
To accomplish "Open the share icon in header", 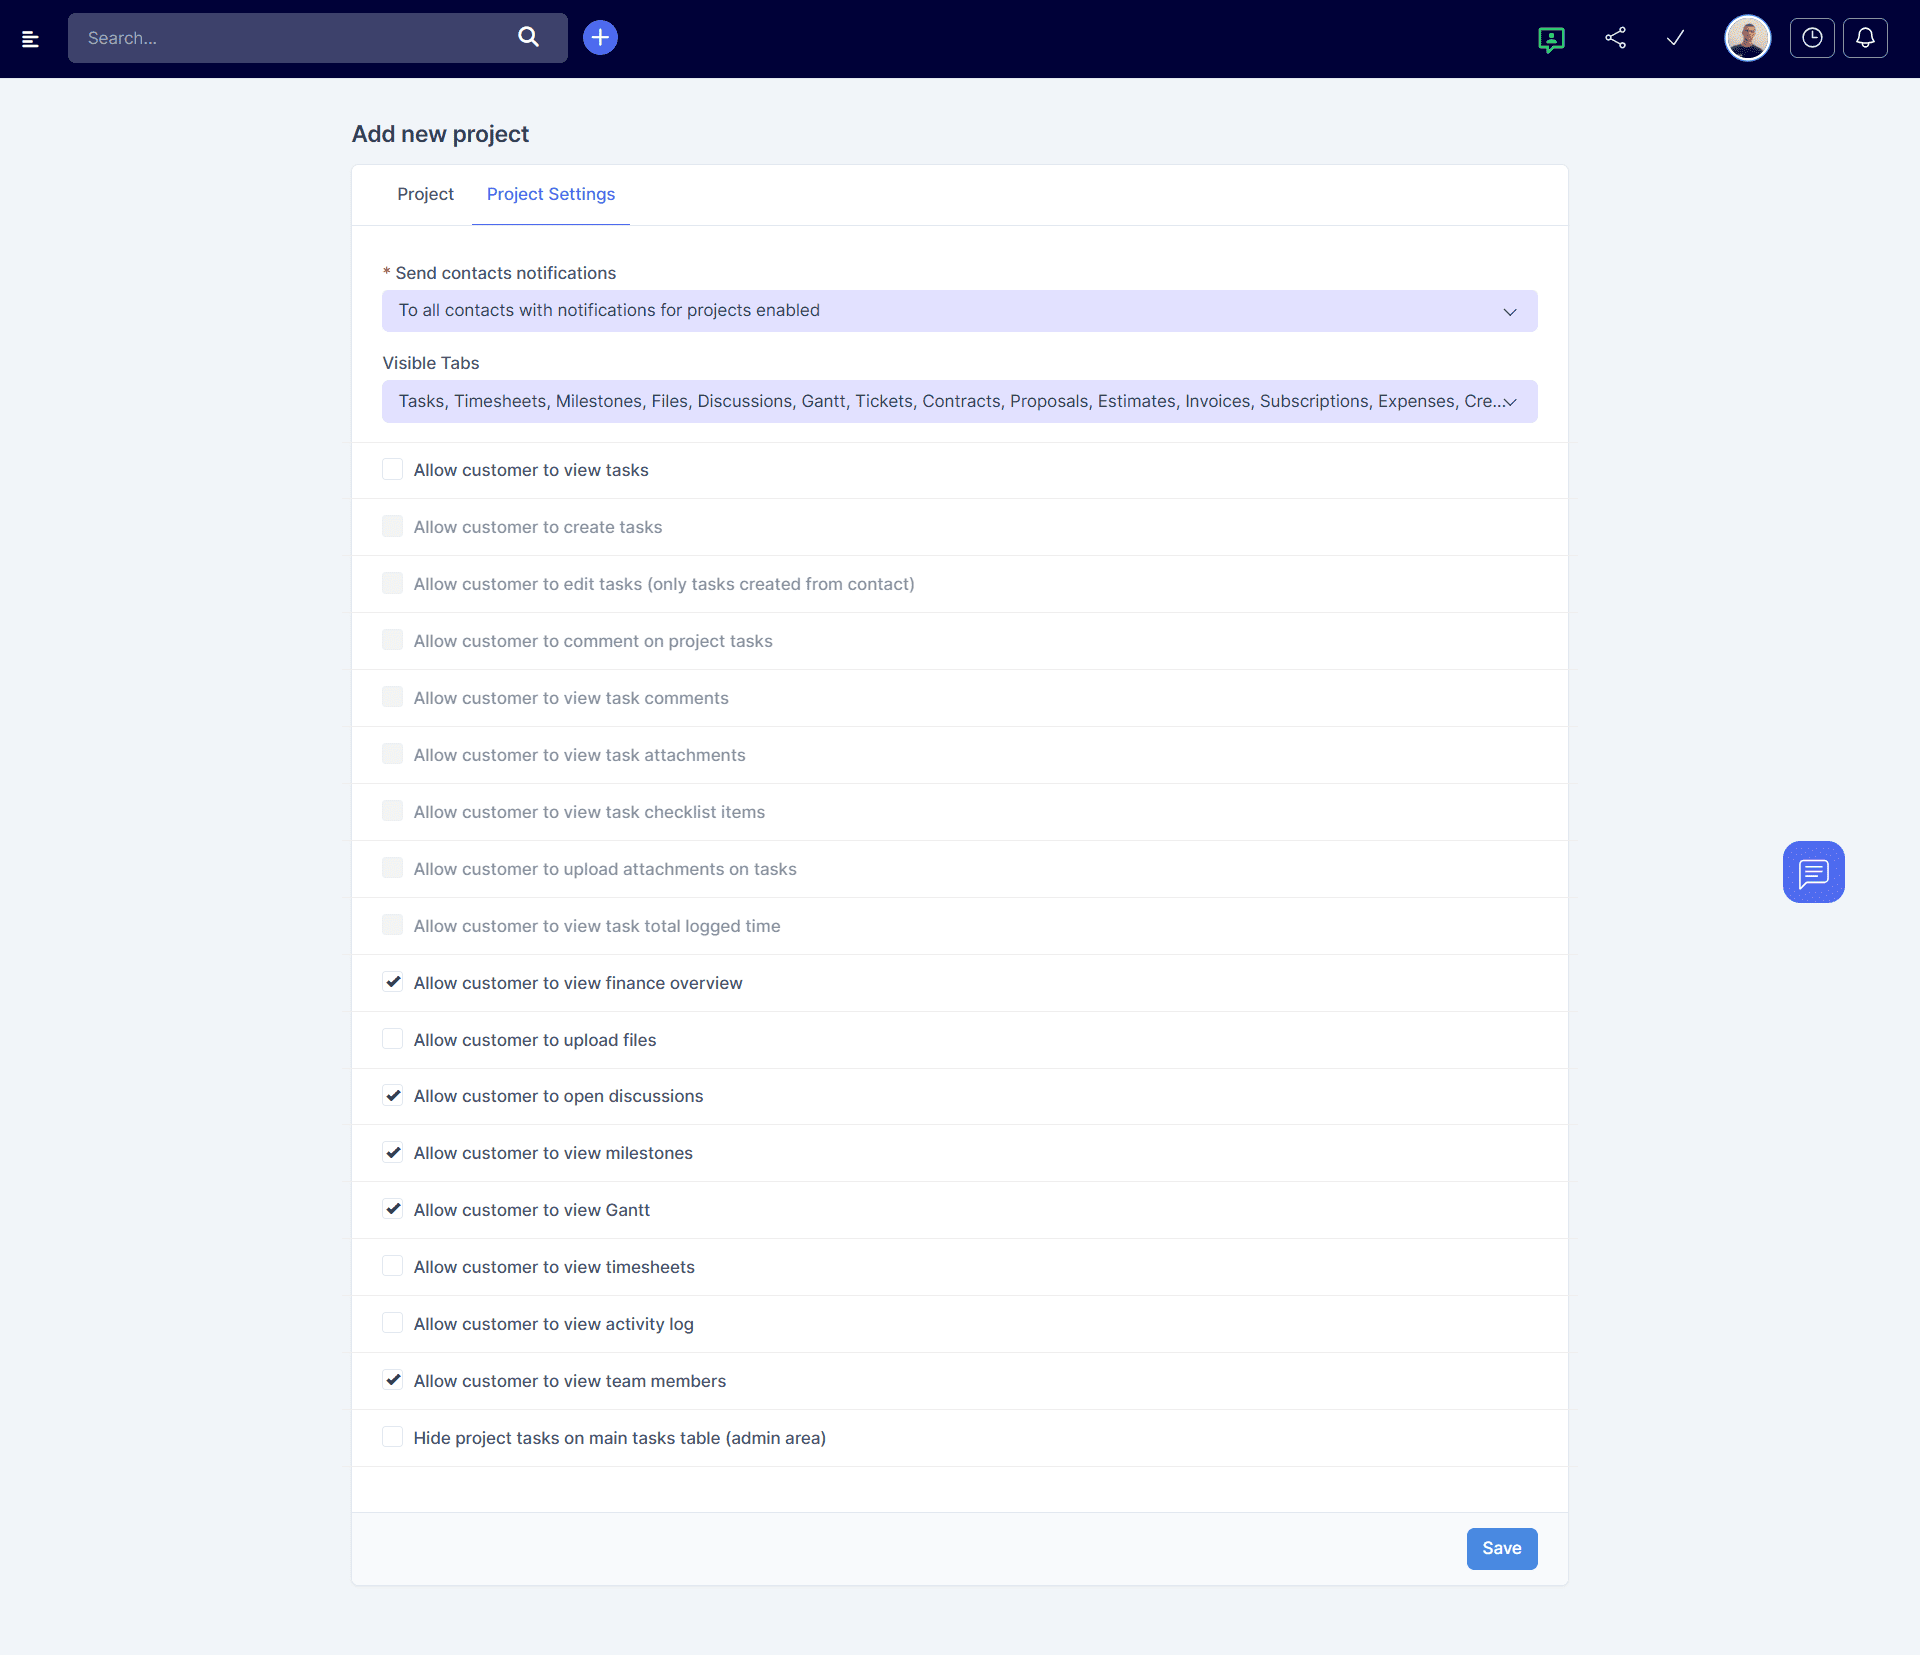I will pyautogui.click(x=1615, y=38).
